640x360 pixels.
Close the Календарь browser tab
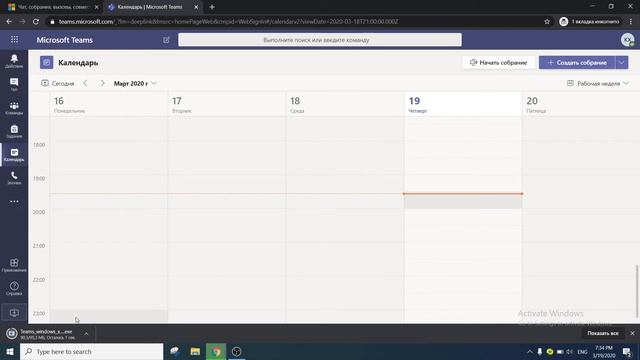(x=196, y=7)
